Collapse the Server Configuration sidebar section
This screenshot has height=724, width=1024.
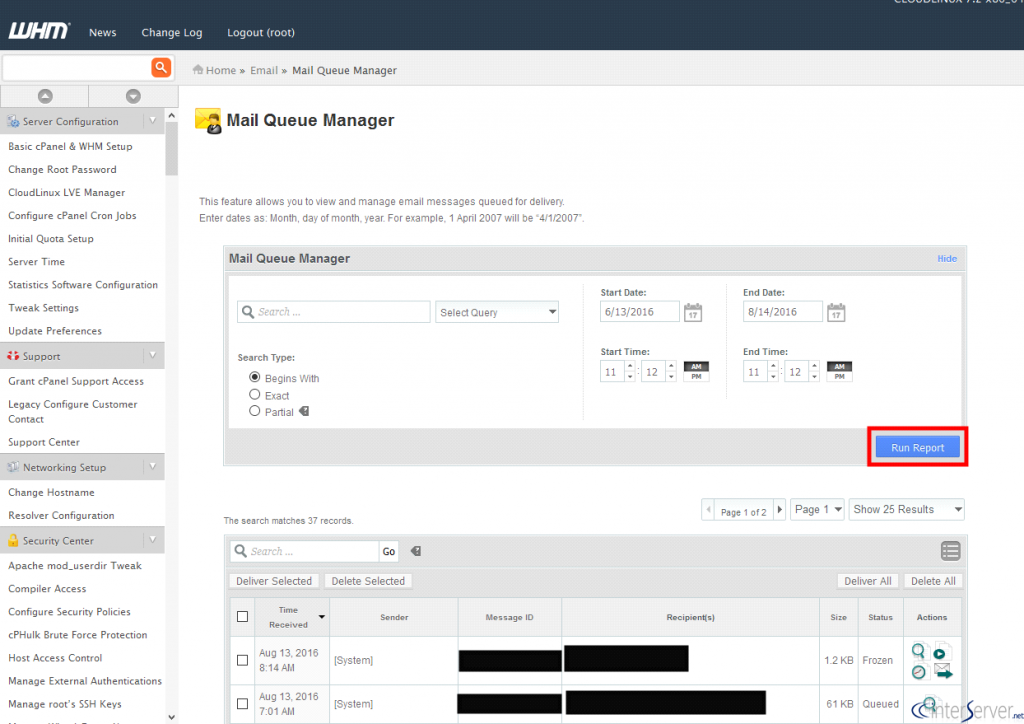coord(152,121)
